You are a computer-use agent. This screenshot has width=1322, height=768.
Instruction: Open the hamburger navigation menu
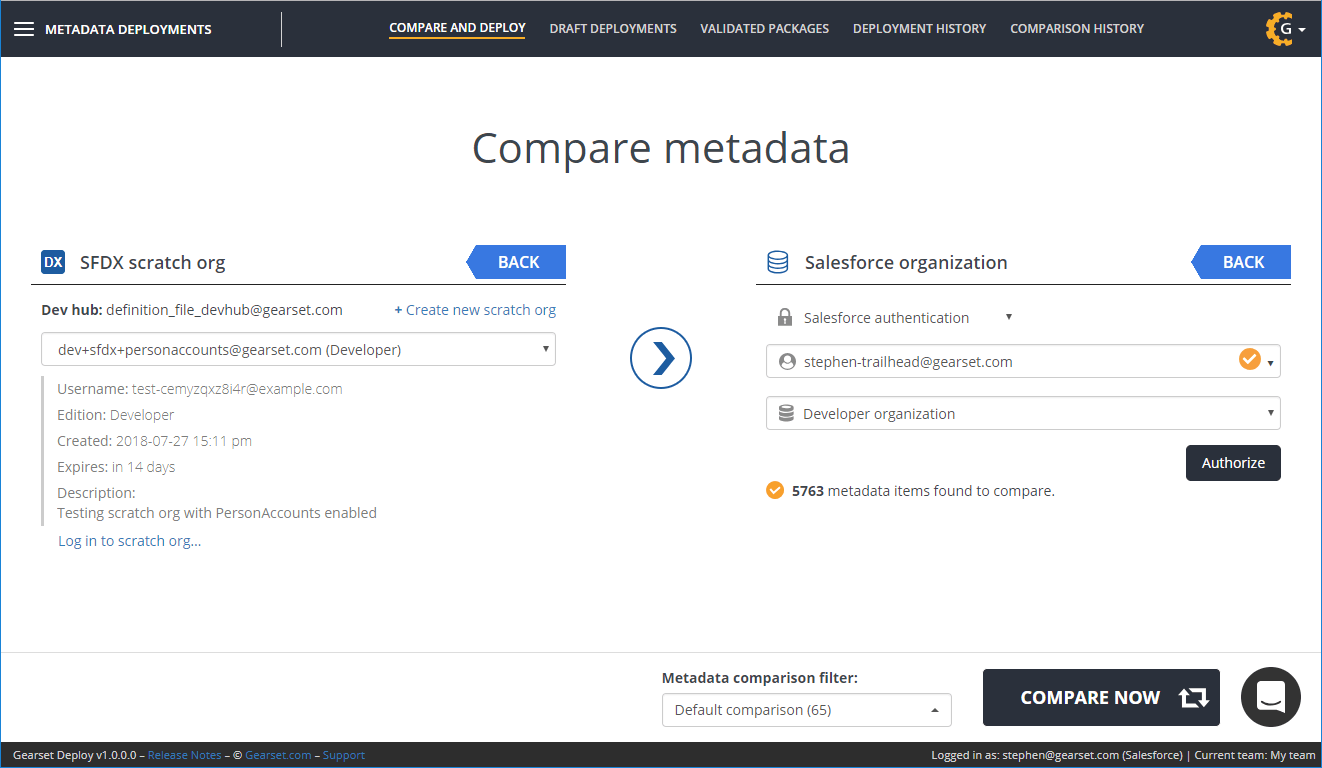tap(24, 29)
